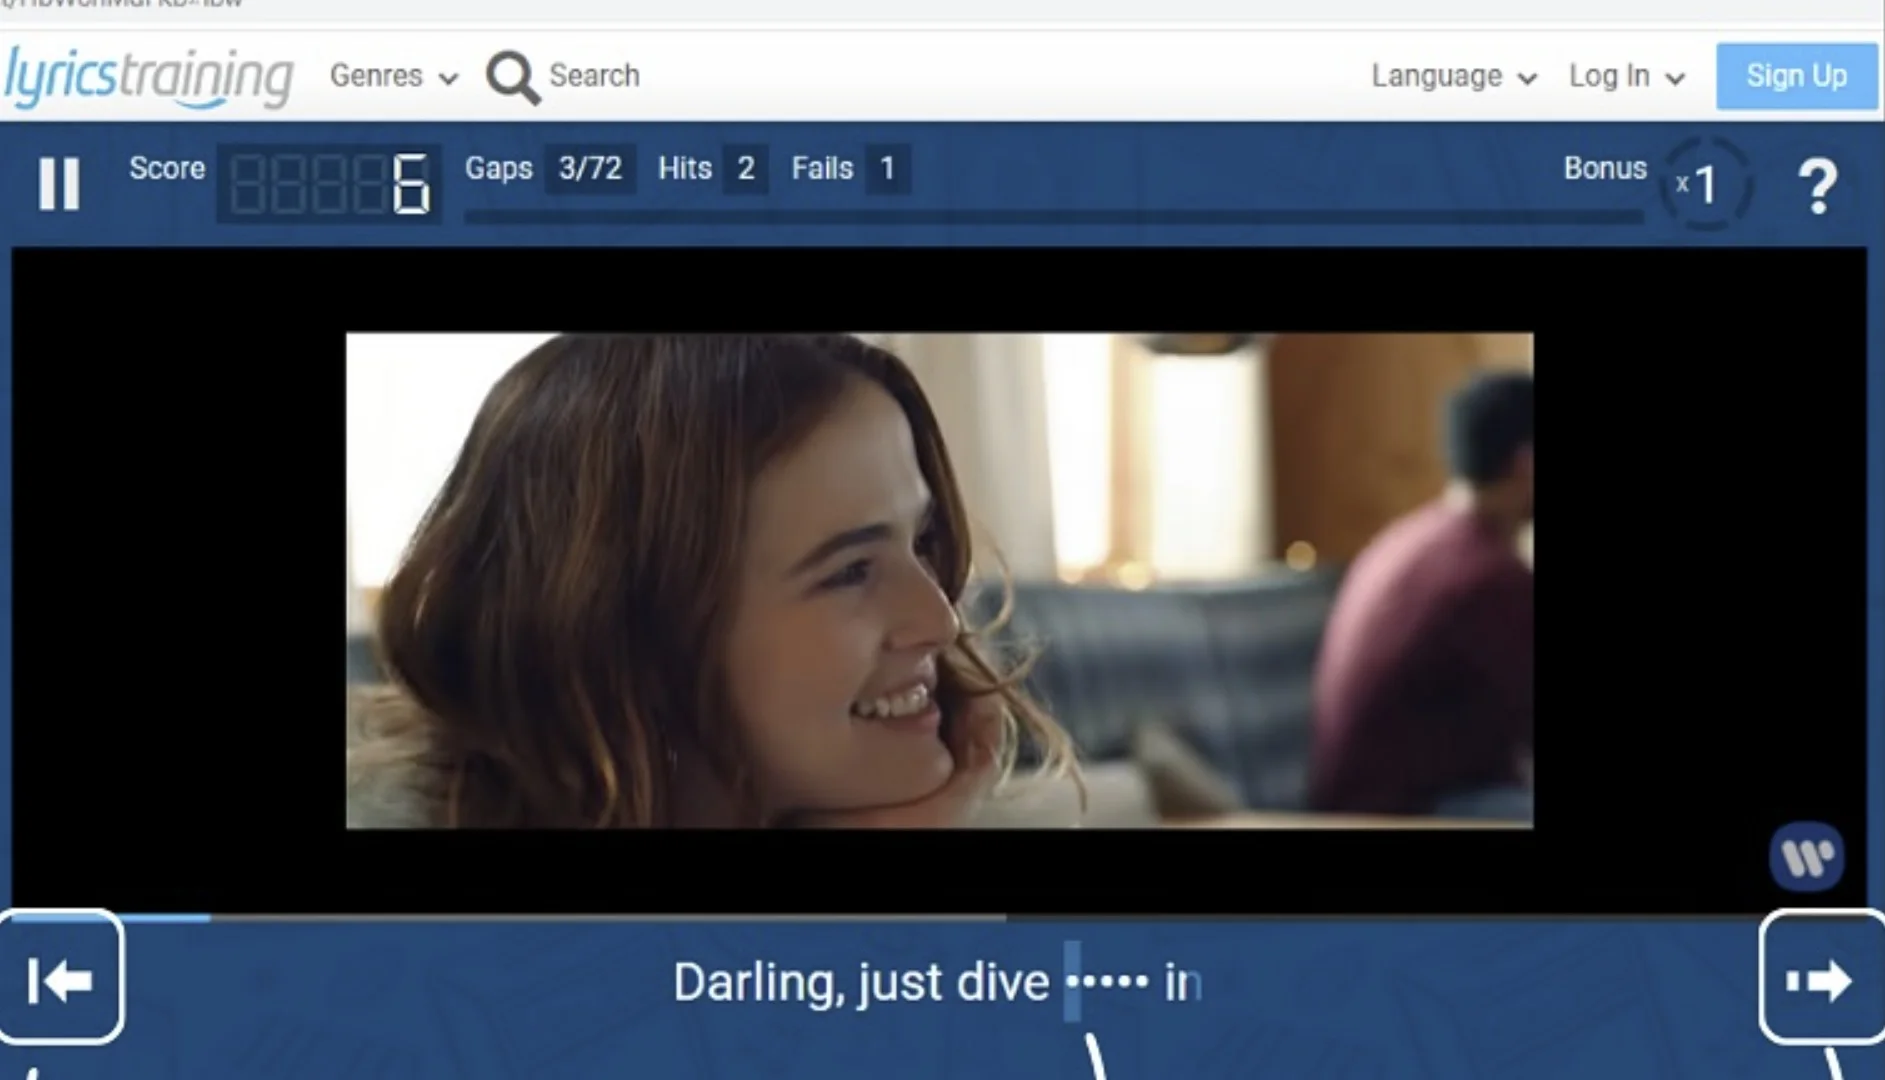
Task: Open the Genres dropdown
Action: pos(392,75)
